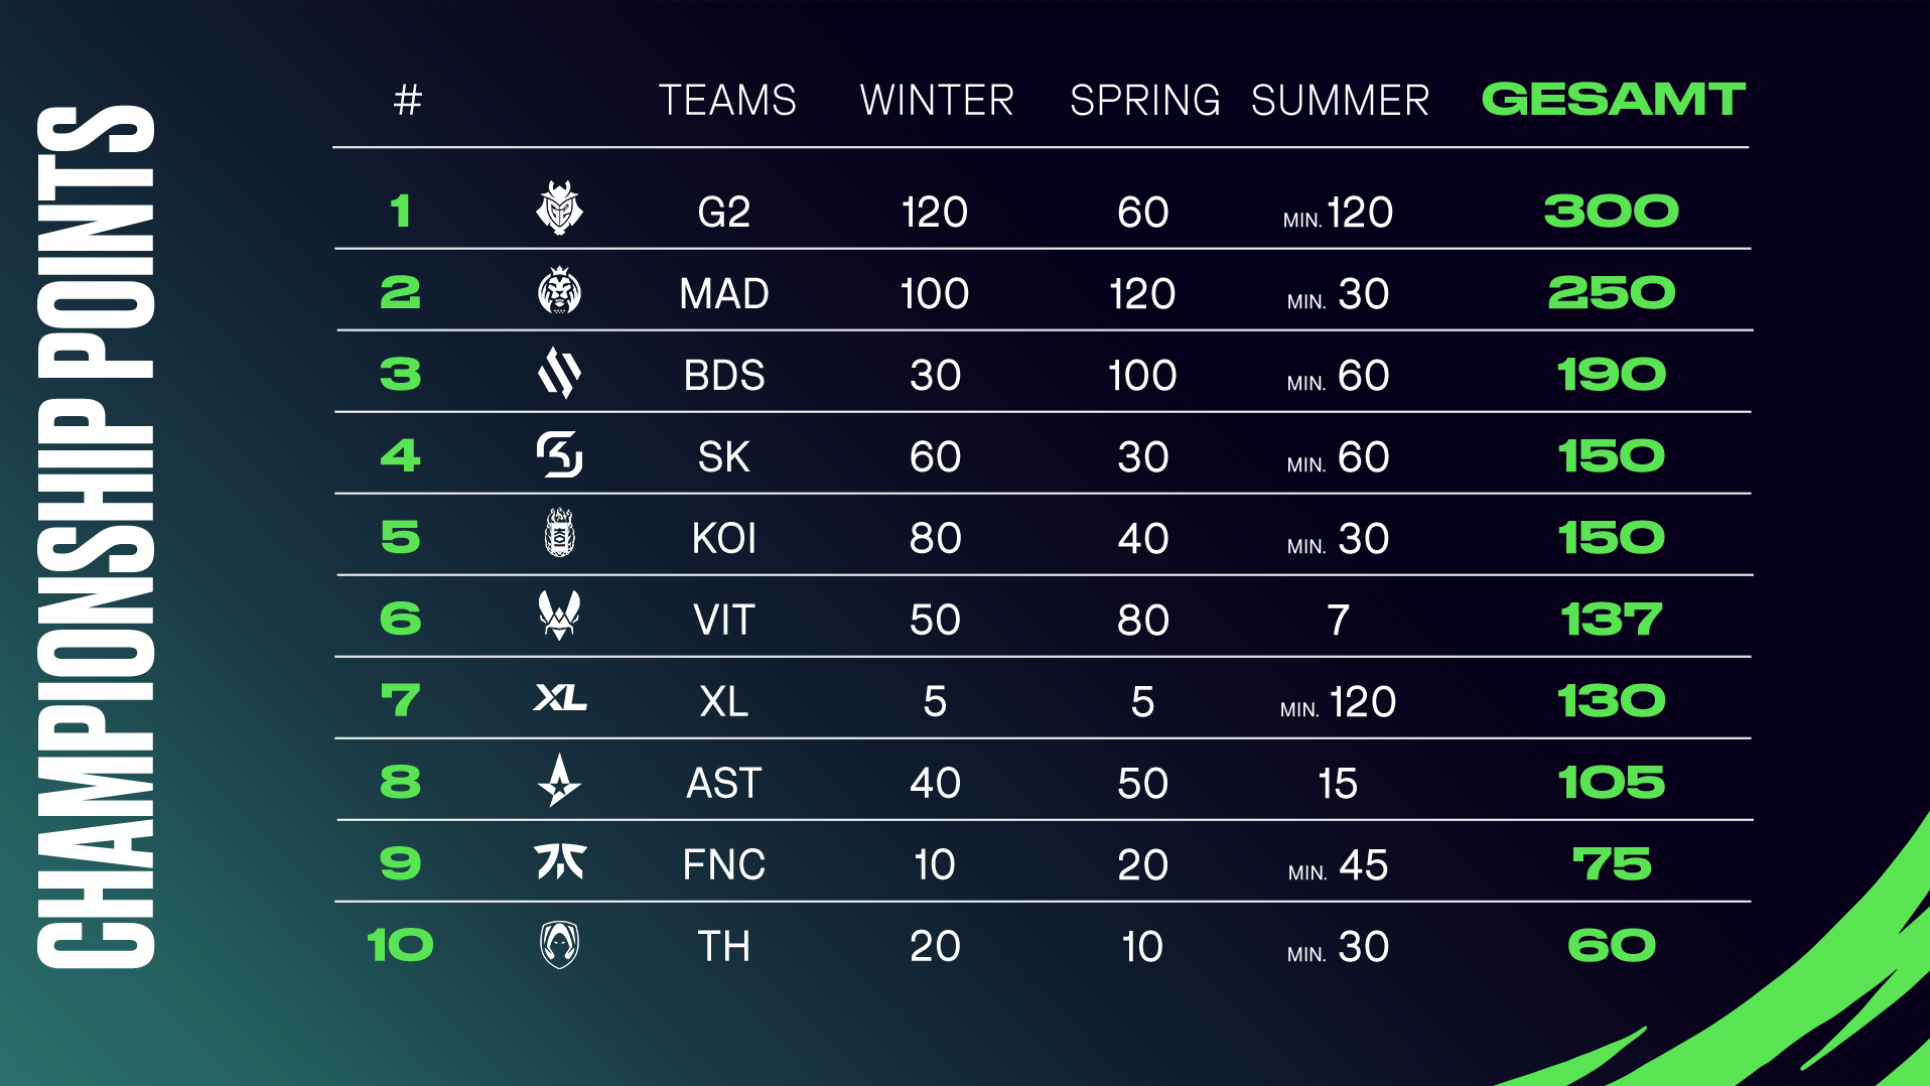Click the TEAMS column header
Viewport: 1930px width, 1086px height.
[727, 100]
